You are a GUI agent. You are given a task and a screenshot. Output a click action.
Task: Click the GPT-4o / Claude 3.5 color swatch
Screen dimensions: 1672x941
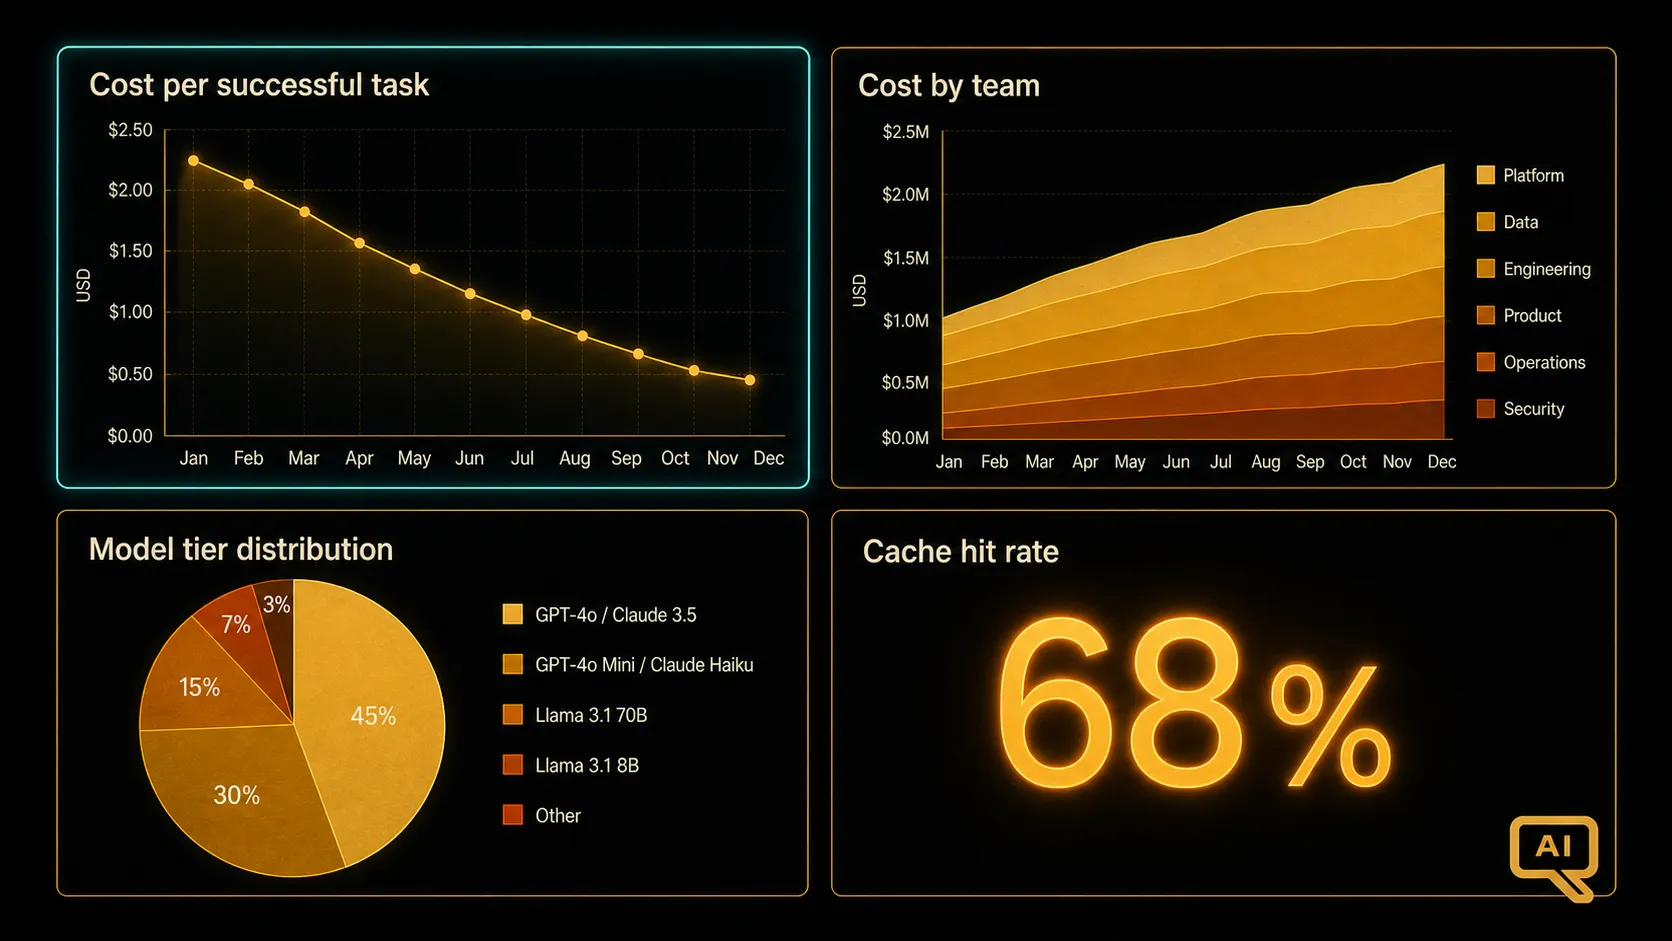pyautogui.click(x=513, y=614)
